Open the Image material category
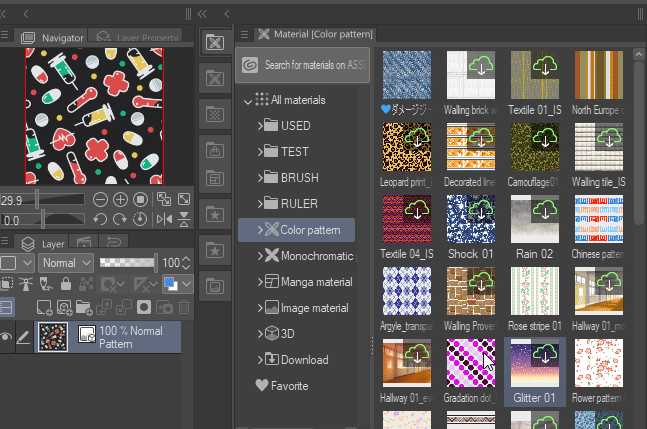Viewport: 647px width, 429px height. [305, 308]
